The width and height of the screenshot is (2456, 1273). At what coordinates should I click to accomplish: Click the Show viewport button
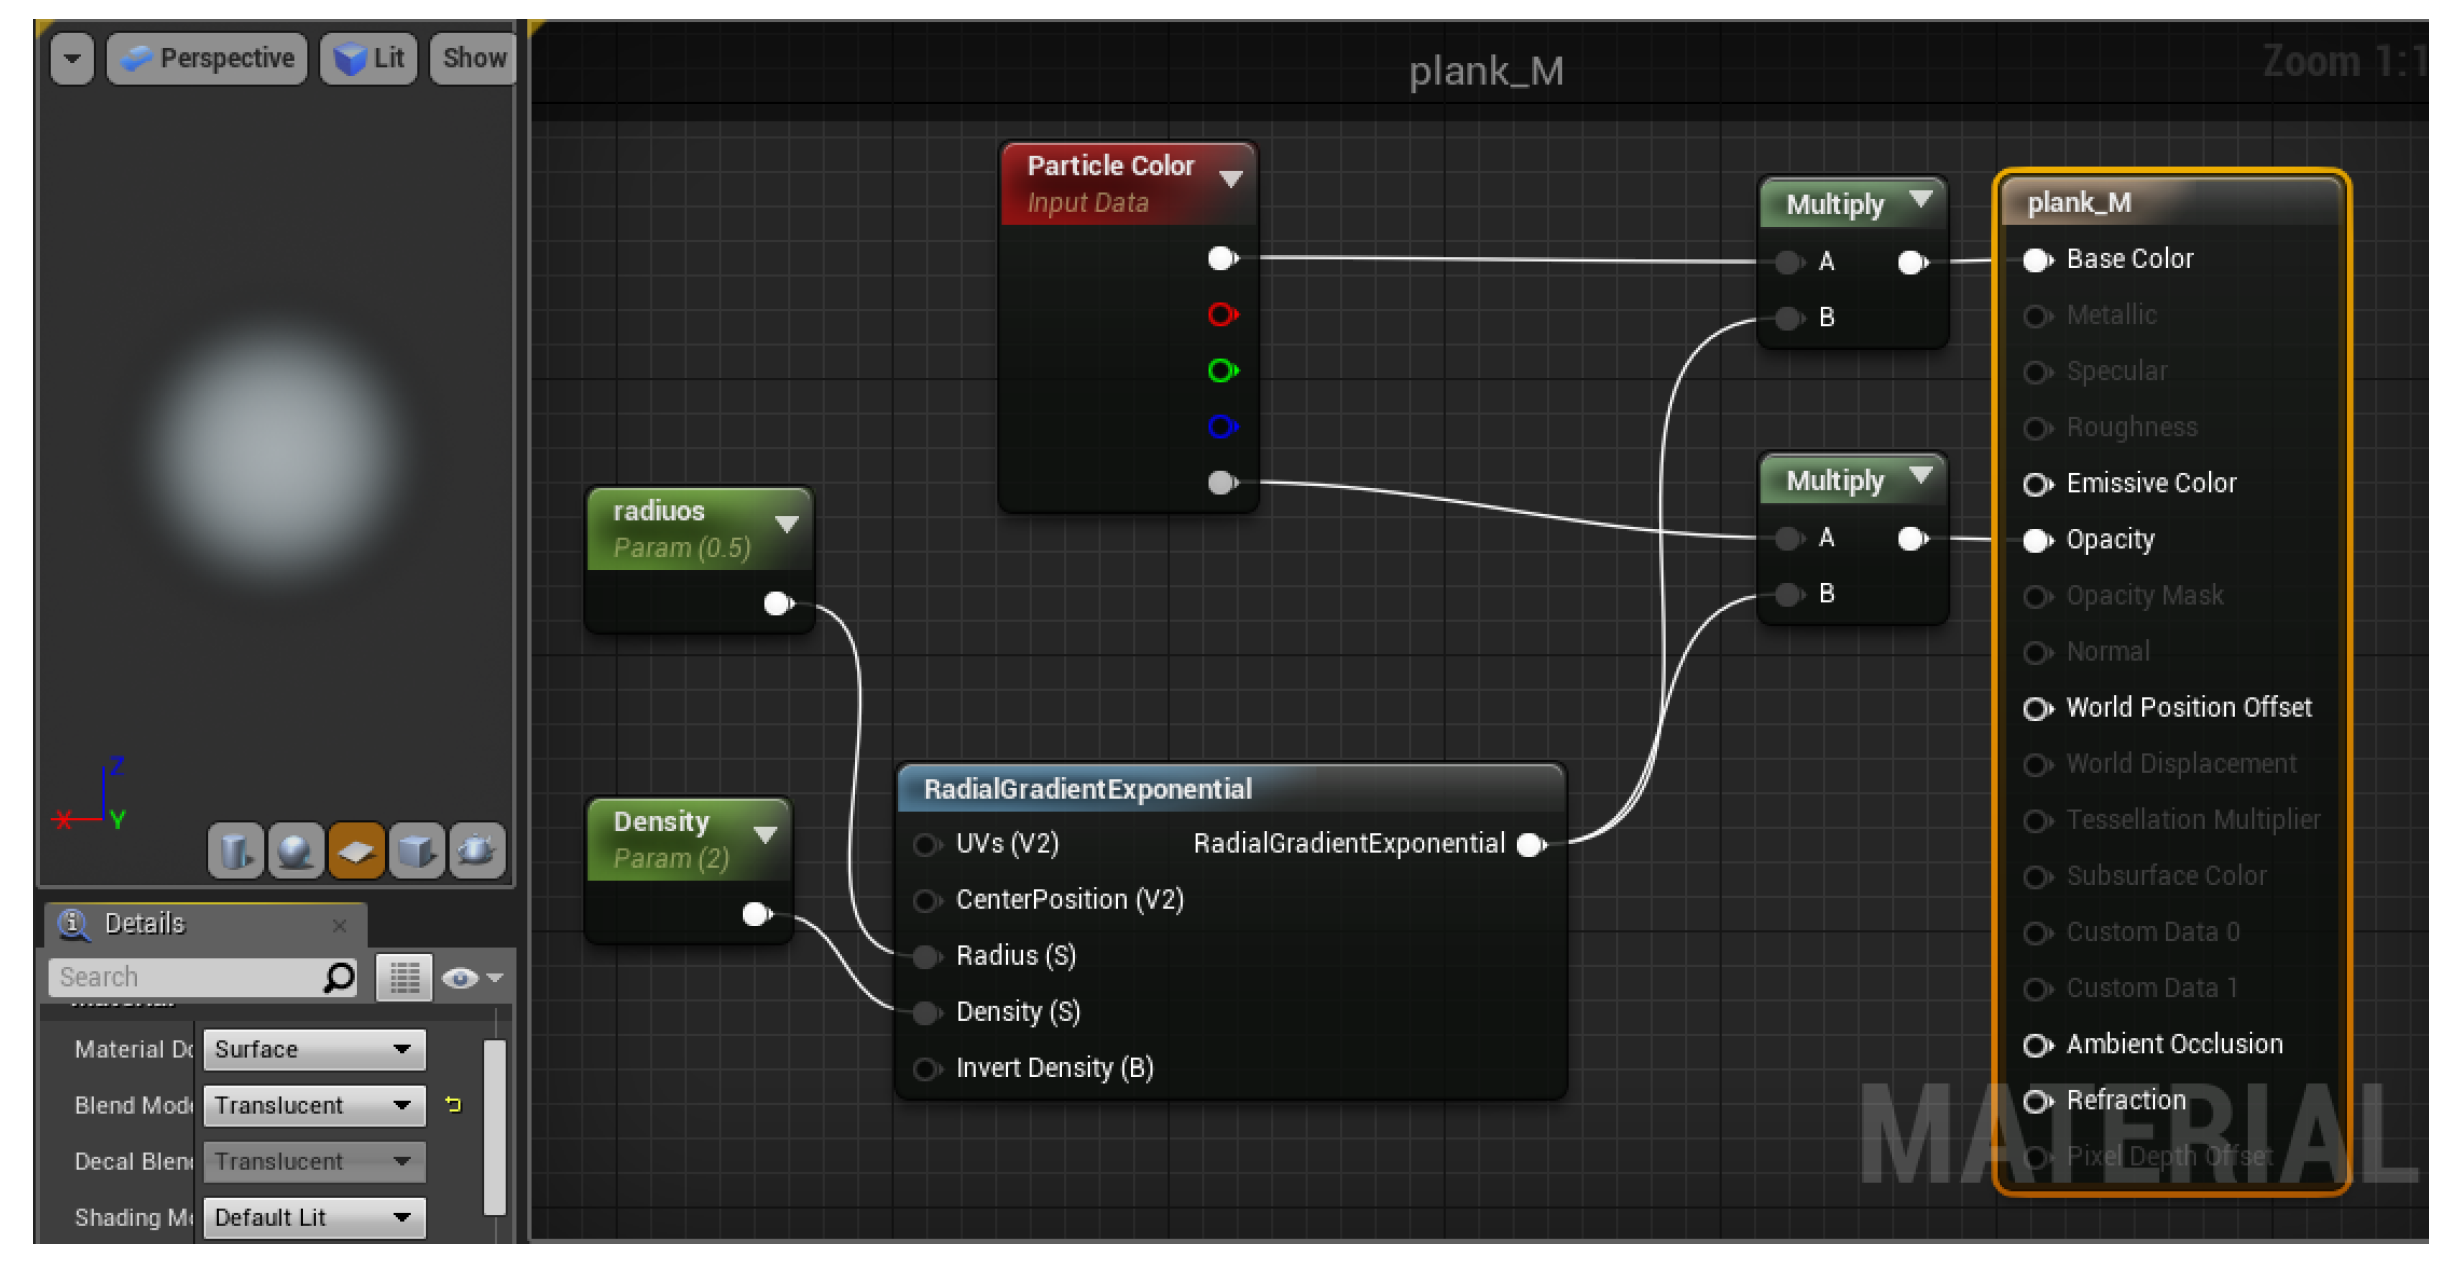pyautogui.click(x=474, y=58)
